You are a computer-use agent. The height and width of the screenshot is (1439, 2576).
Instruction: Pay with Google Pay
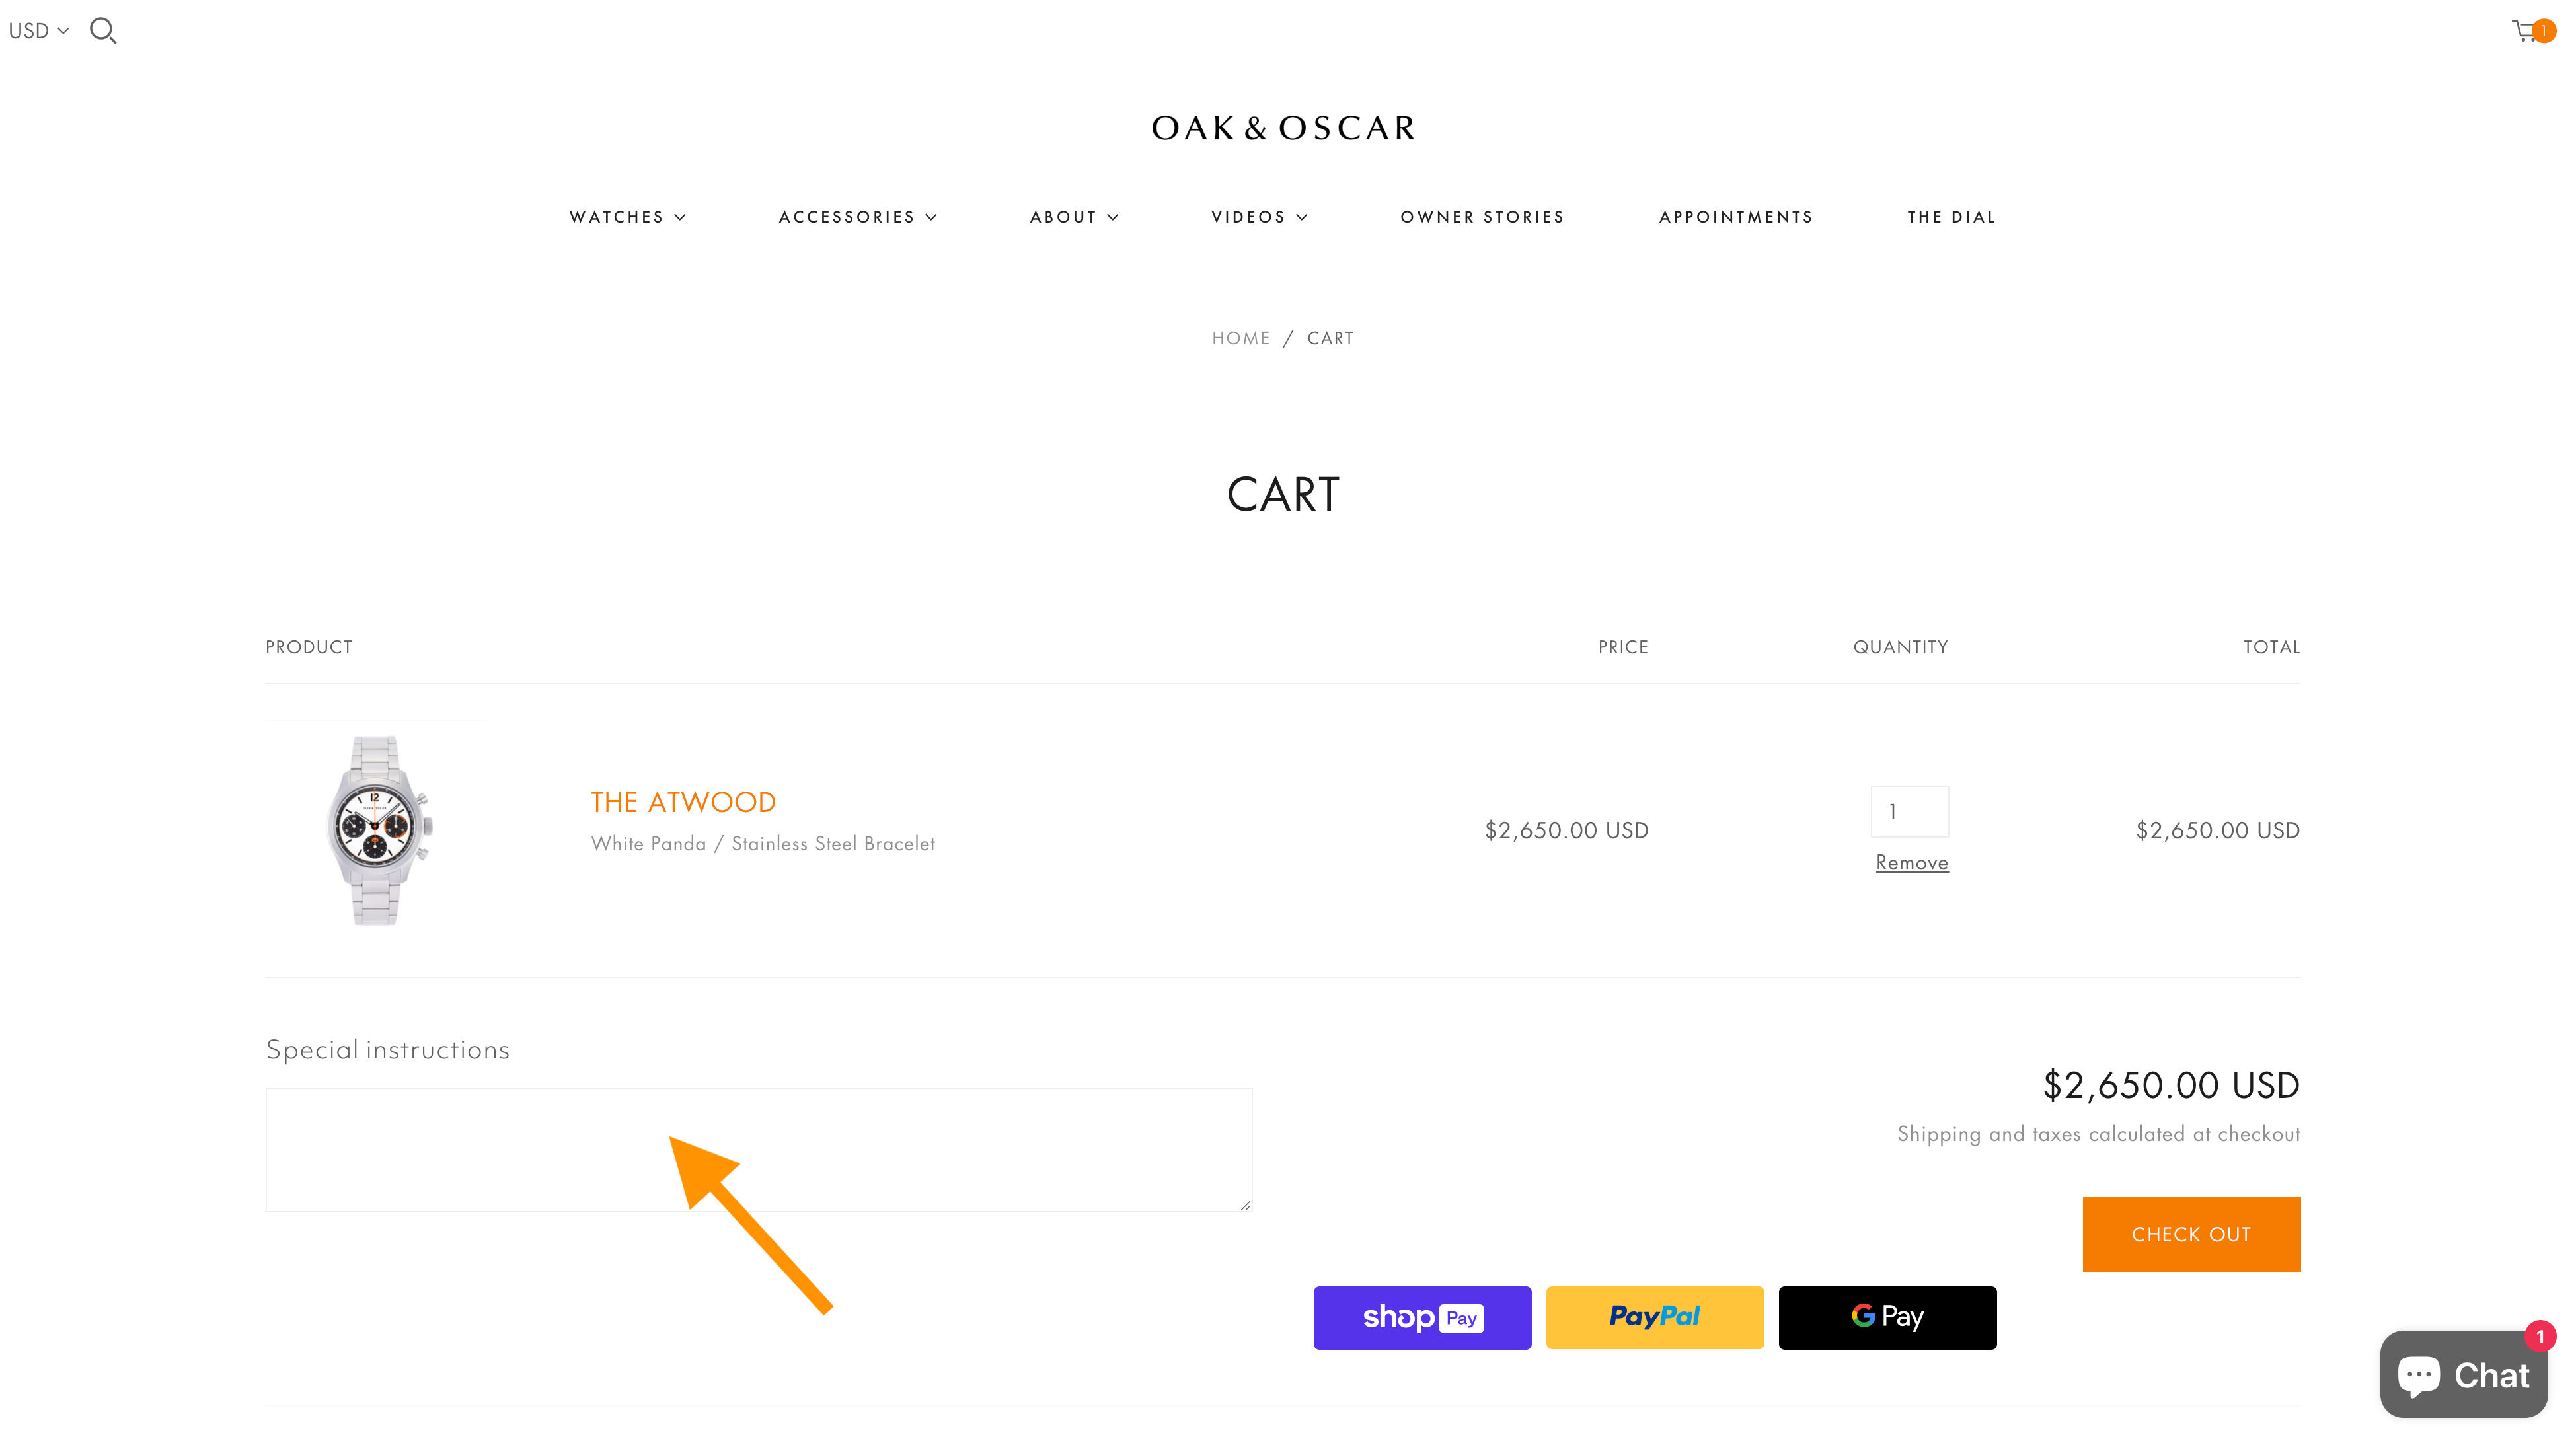pyautogui.click(x=1888, y=1318)
